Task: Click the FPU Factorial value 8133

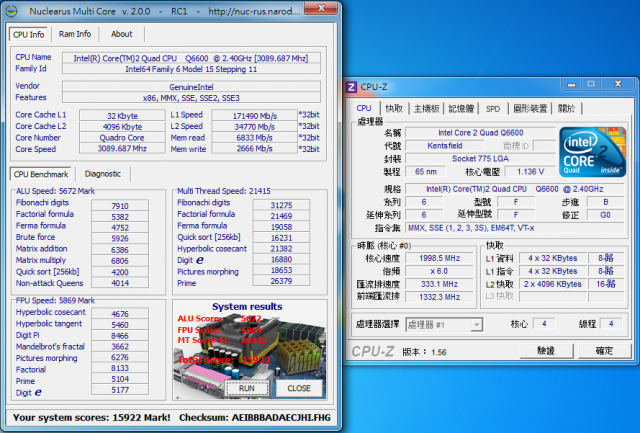Action: click(x=120, y=368)
